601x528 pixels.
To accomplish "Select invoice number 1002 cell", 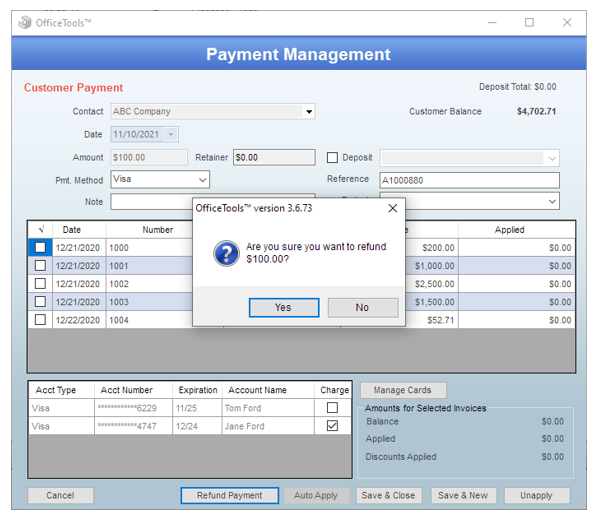I will pyautogui.click(x=149, y=284).
